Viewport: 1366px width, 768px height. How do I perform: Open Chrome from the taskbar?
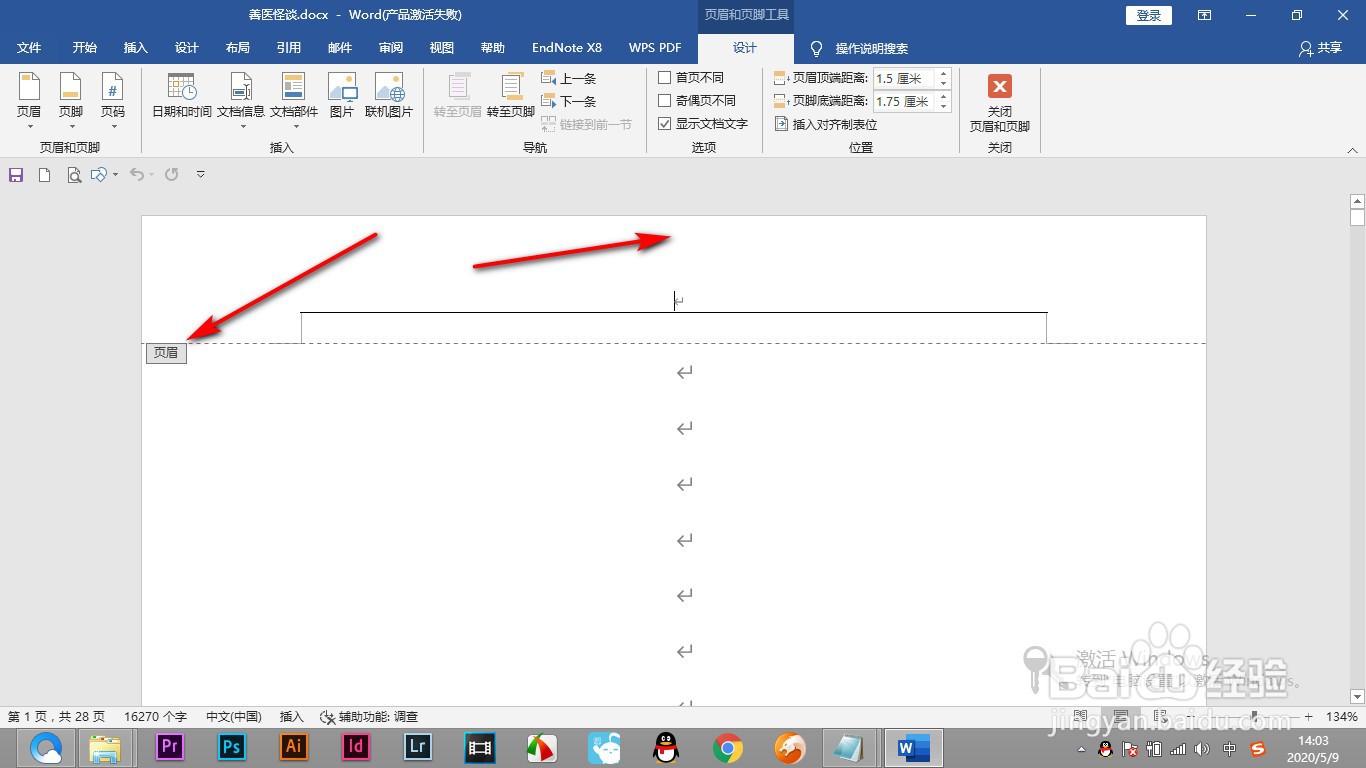(728, 747)
